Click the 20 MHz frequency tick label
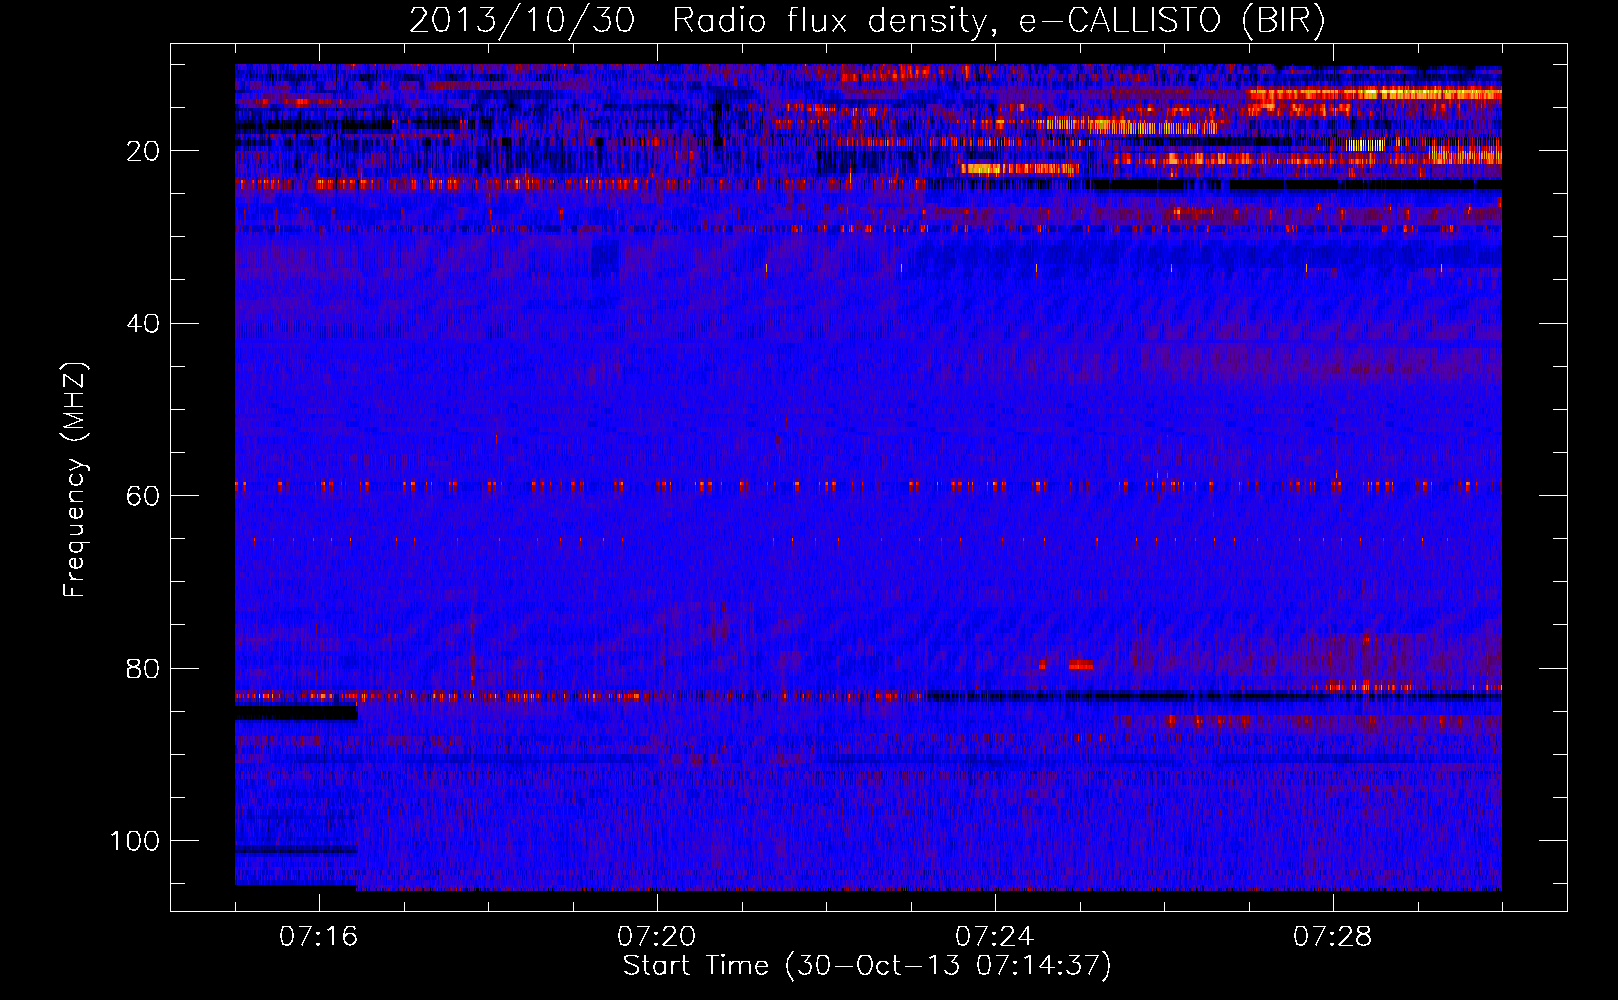 pyautogui.click(x=143, y=151)
